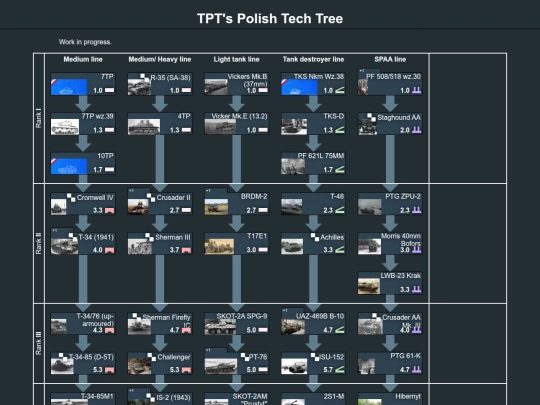Click the light tank icon on Crusader II card
Image resolution: width=540 pixels, height=405 pixels.
point(186,210)
